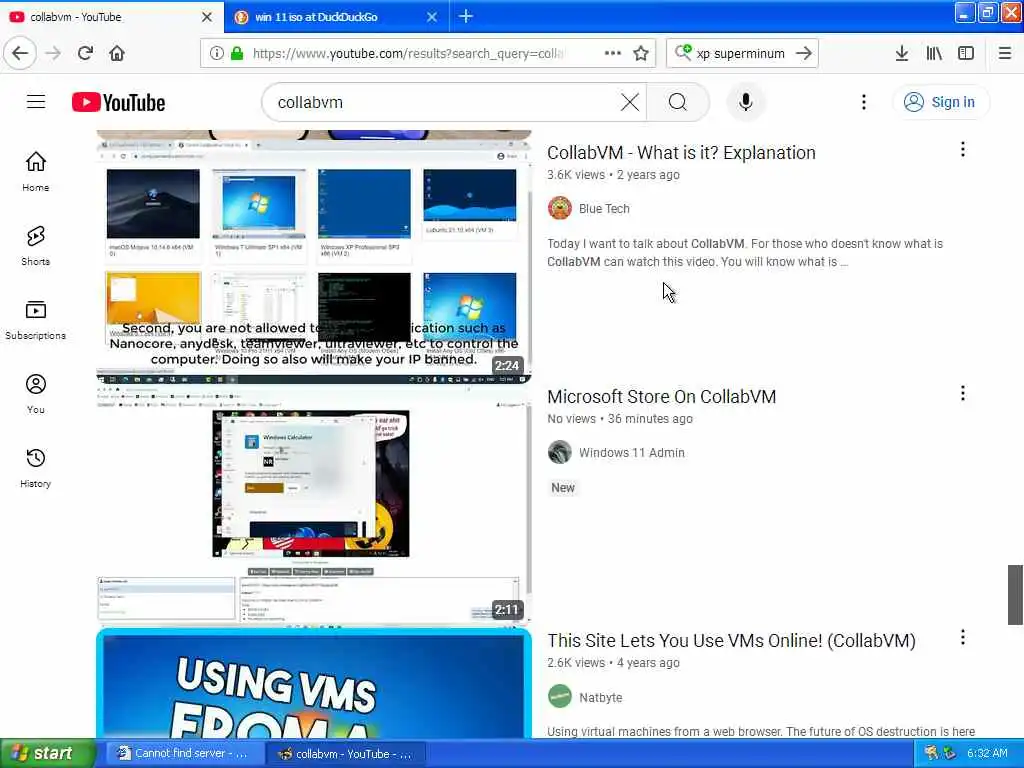Submit the xp superminum search arrow
The height and width of the screenshot is (768, 1024).
[804, 53]
